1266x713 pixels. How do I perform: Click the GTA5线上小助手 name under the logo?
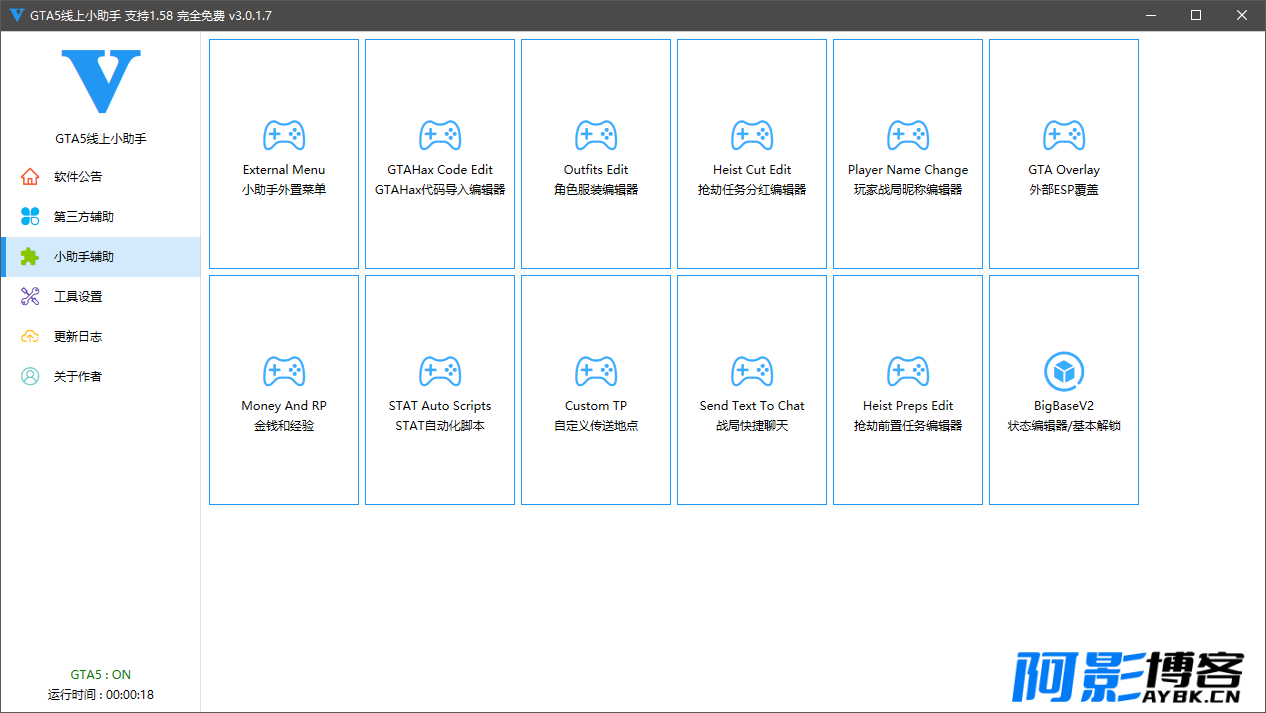[x=101, y=139]
